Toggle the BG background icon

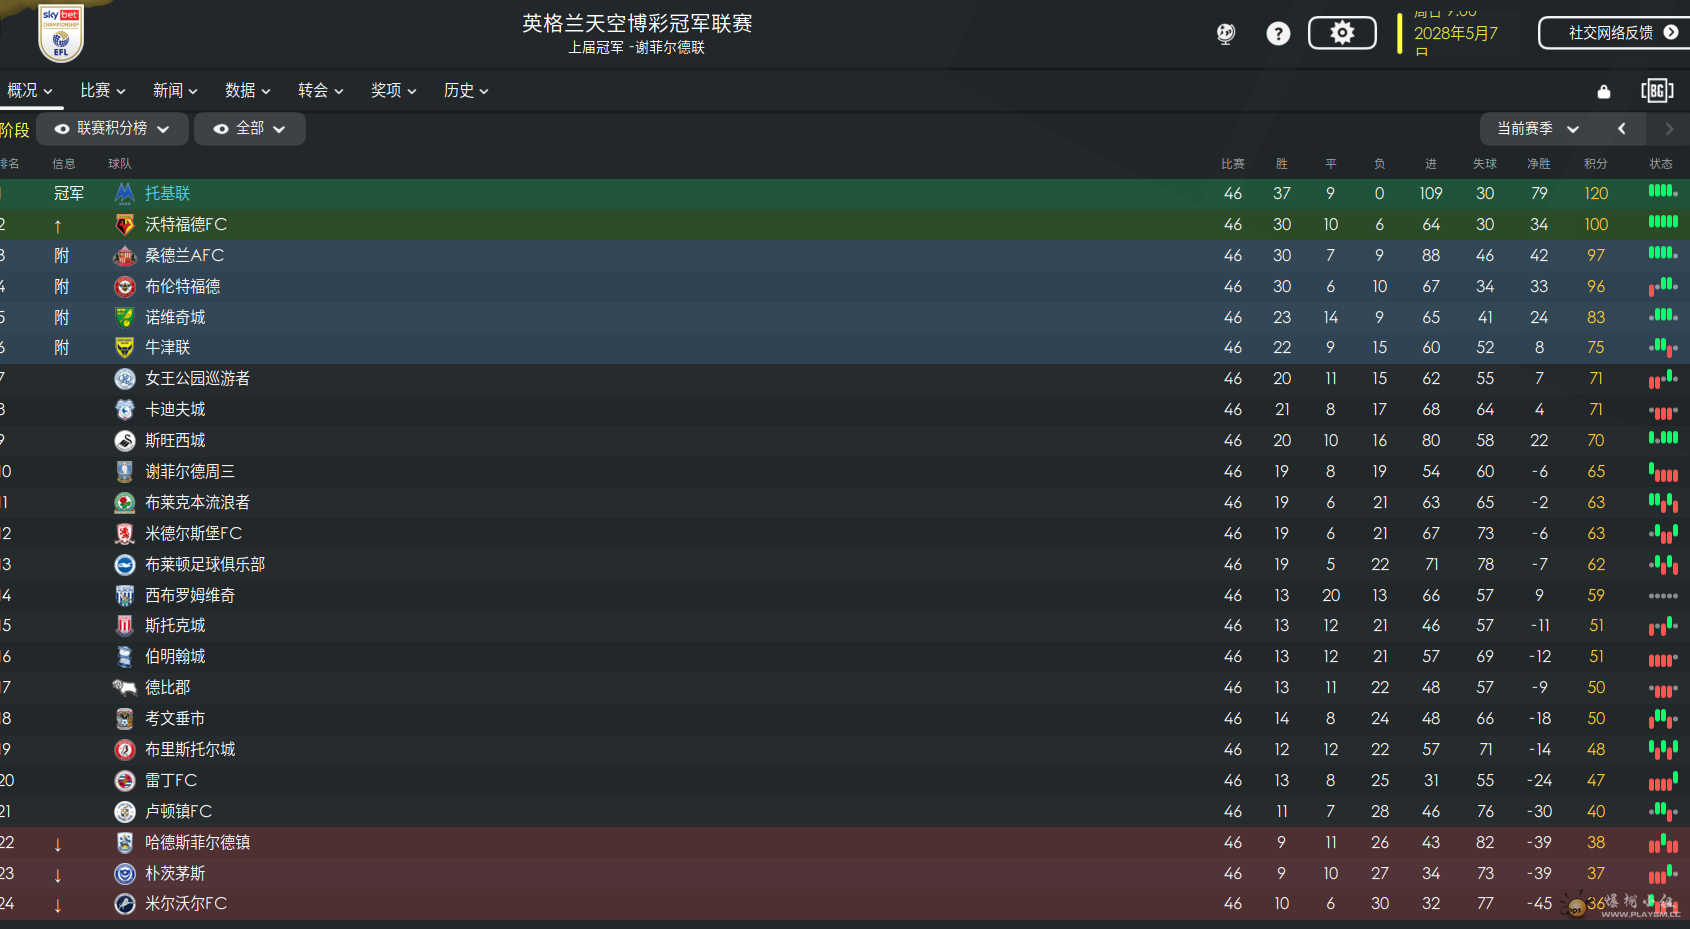1657,91
